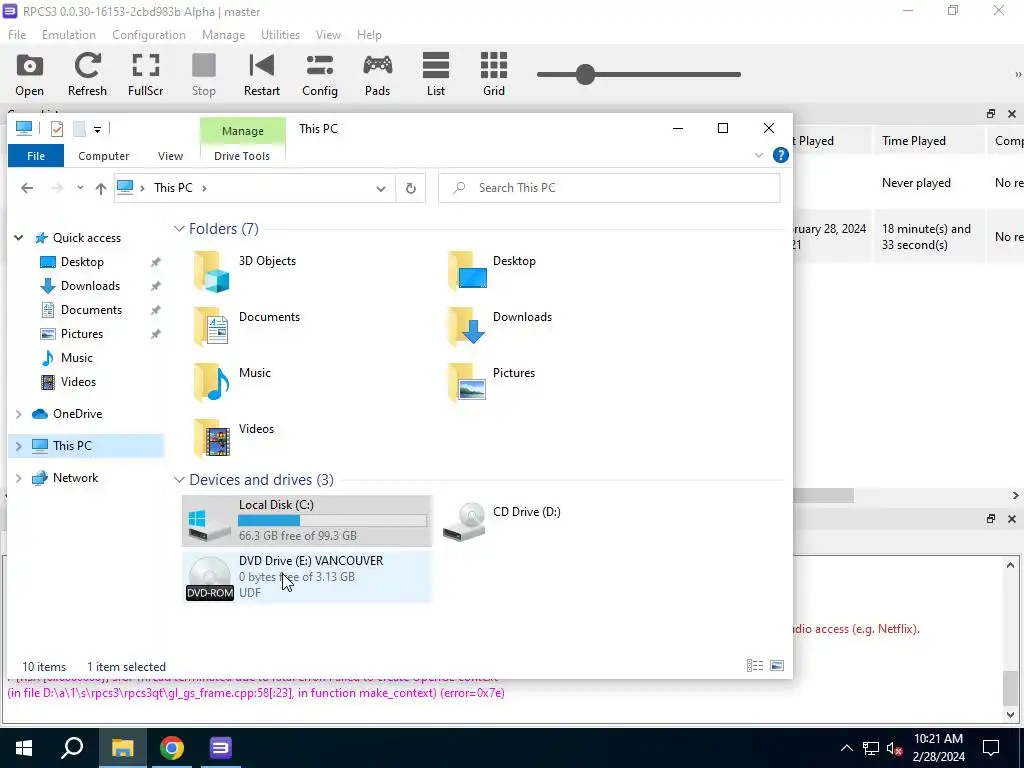This screenshot has width=1024, height=768.
Task: Select the 3D Objects folder icon
Action: (212, 271)
